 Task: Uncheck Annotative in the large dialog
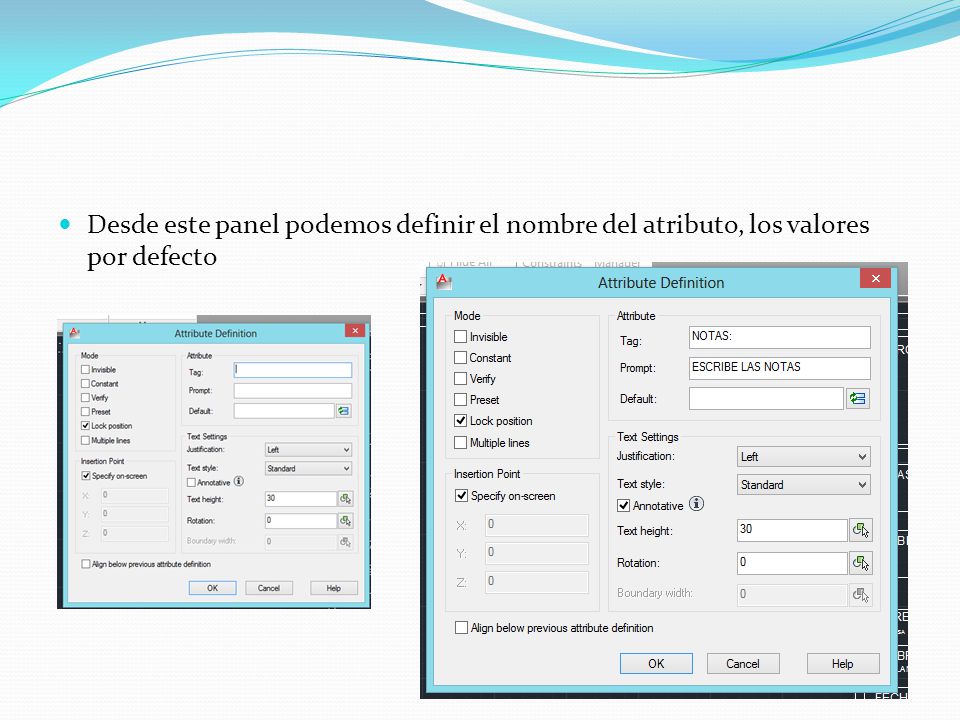tap(623, 506)
